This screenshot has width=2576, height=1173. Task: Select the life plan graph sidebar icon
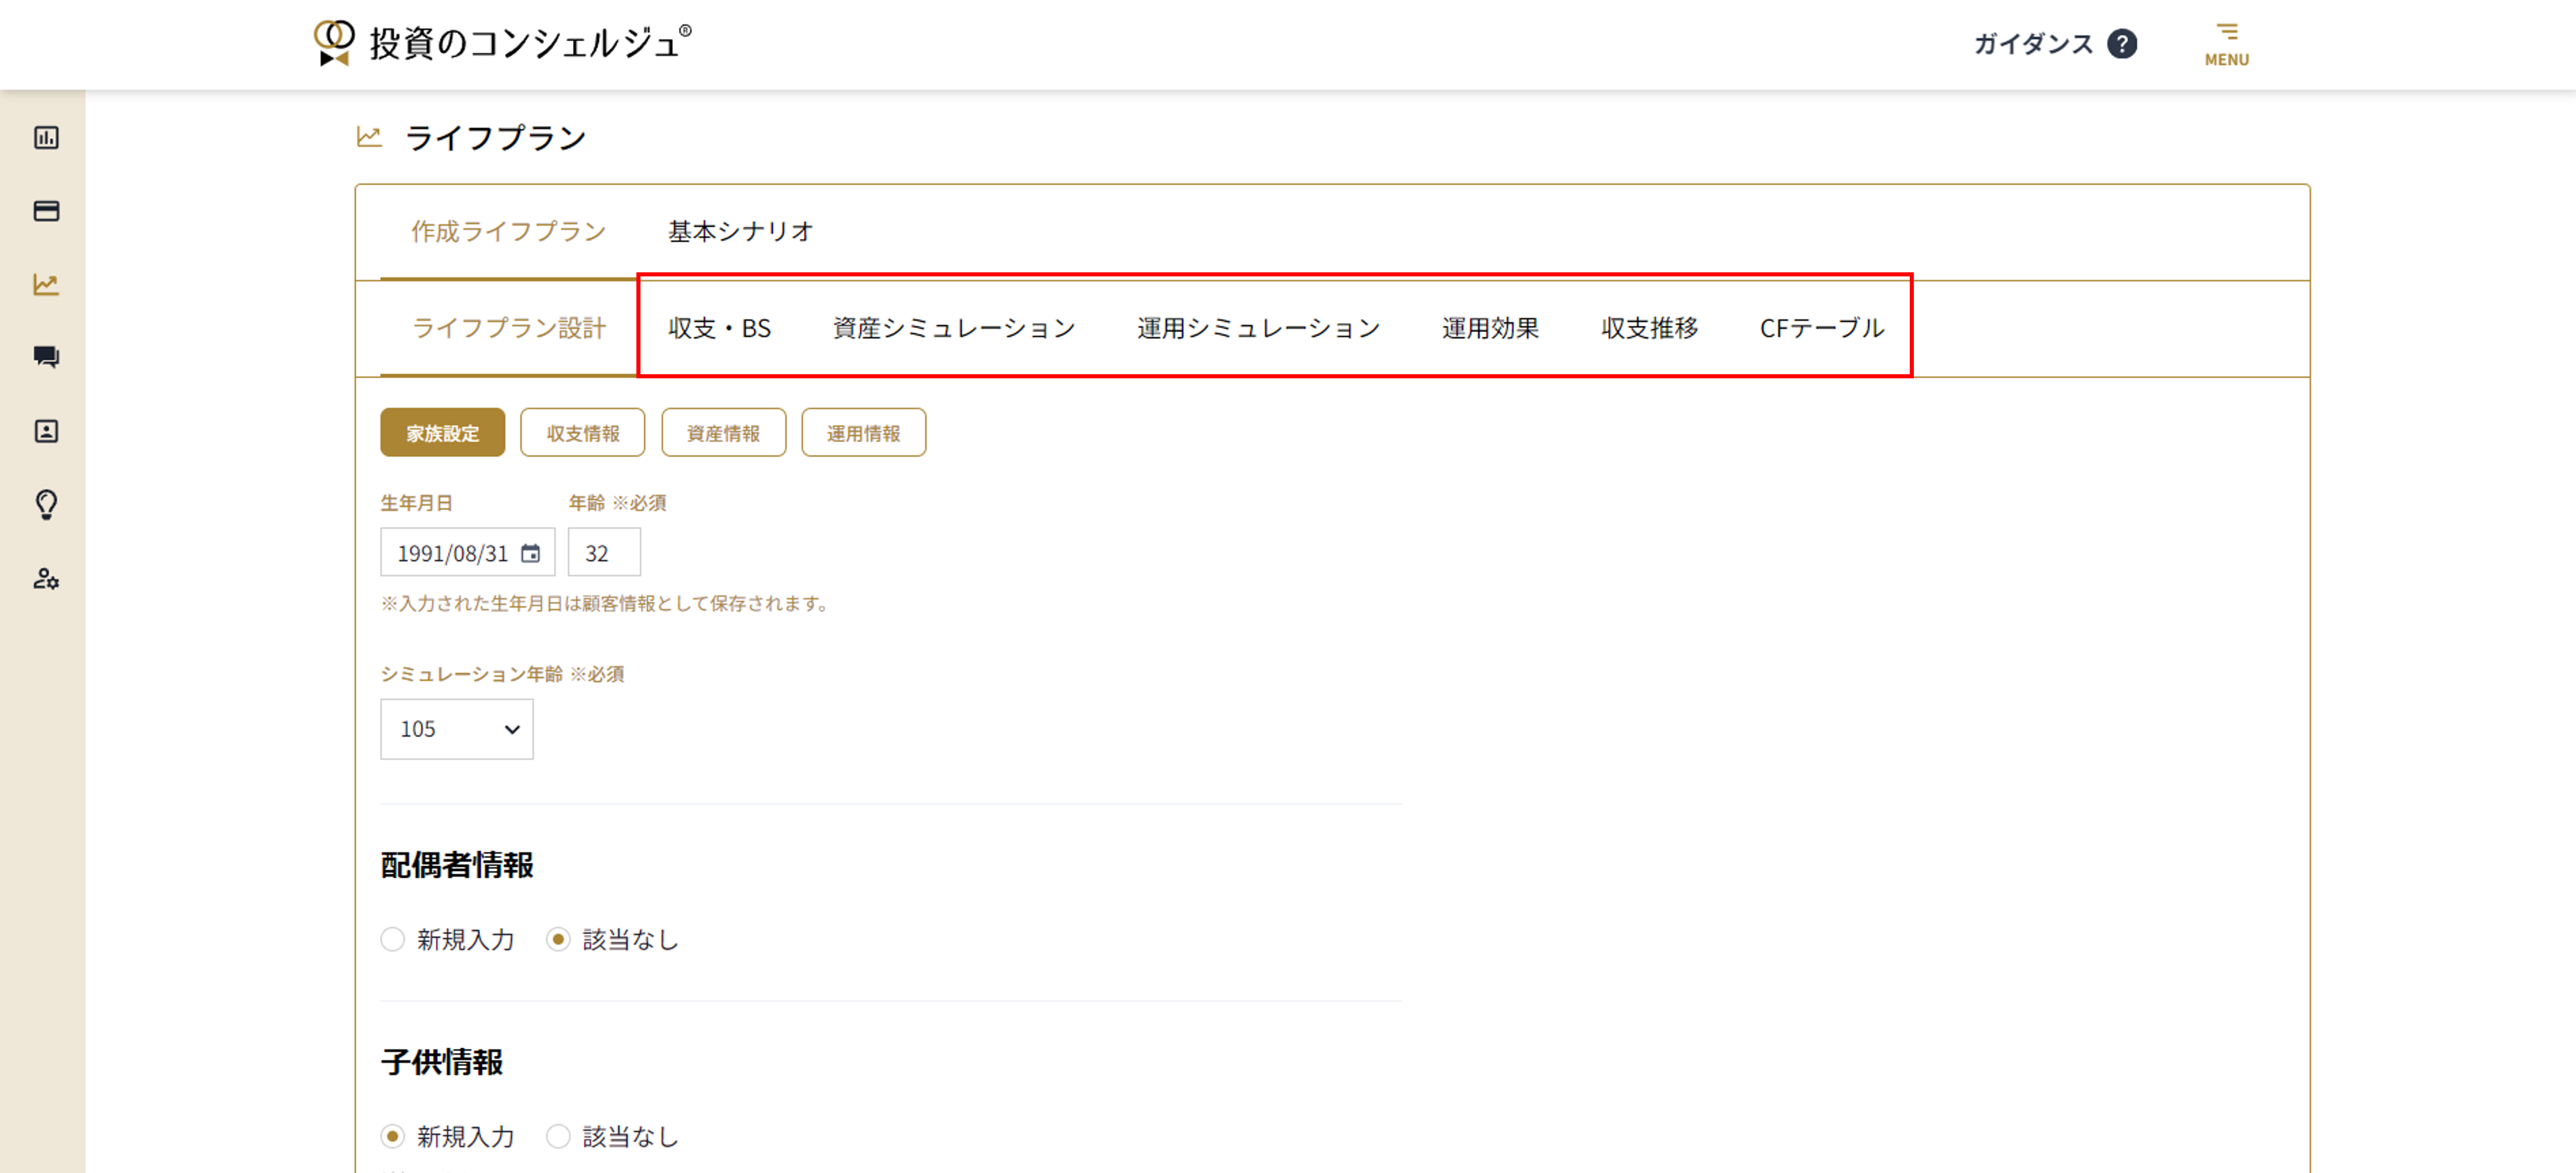click(46, 284)
